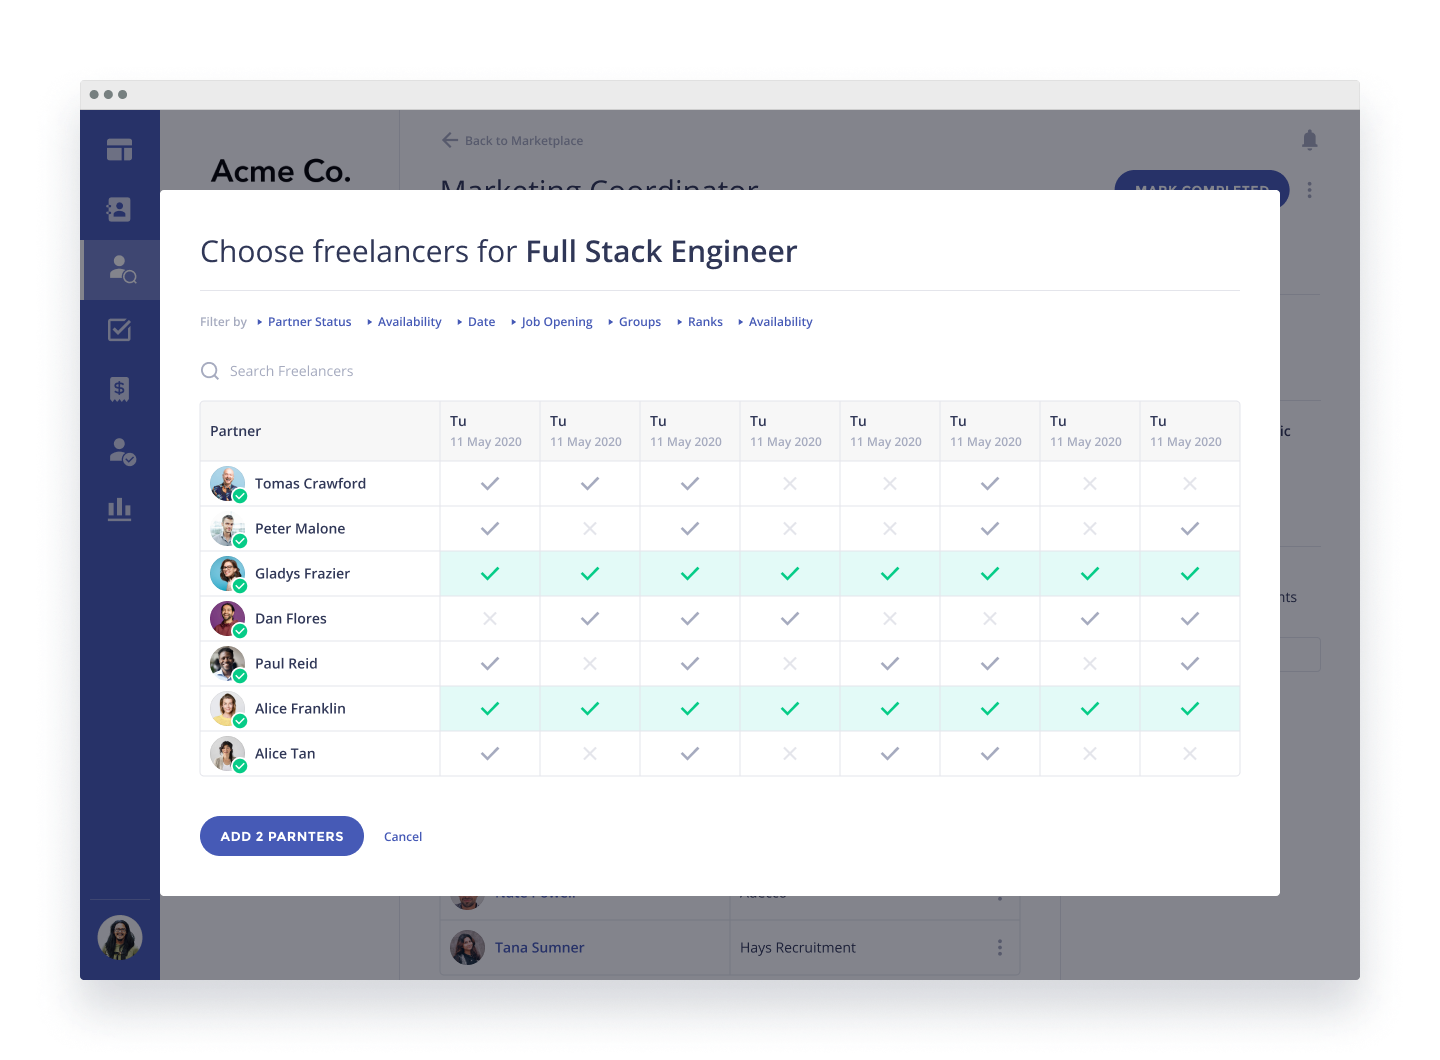Open the three-dot menu beside Mark Completed
The image size is (1440, 1060).
tap(1310, 190)
